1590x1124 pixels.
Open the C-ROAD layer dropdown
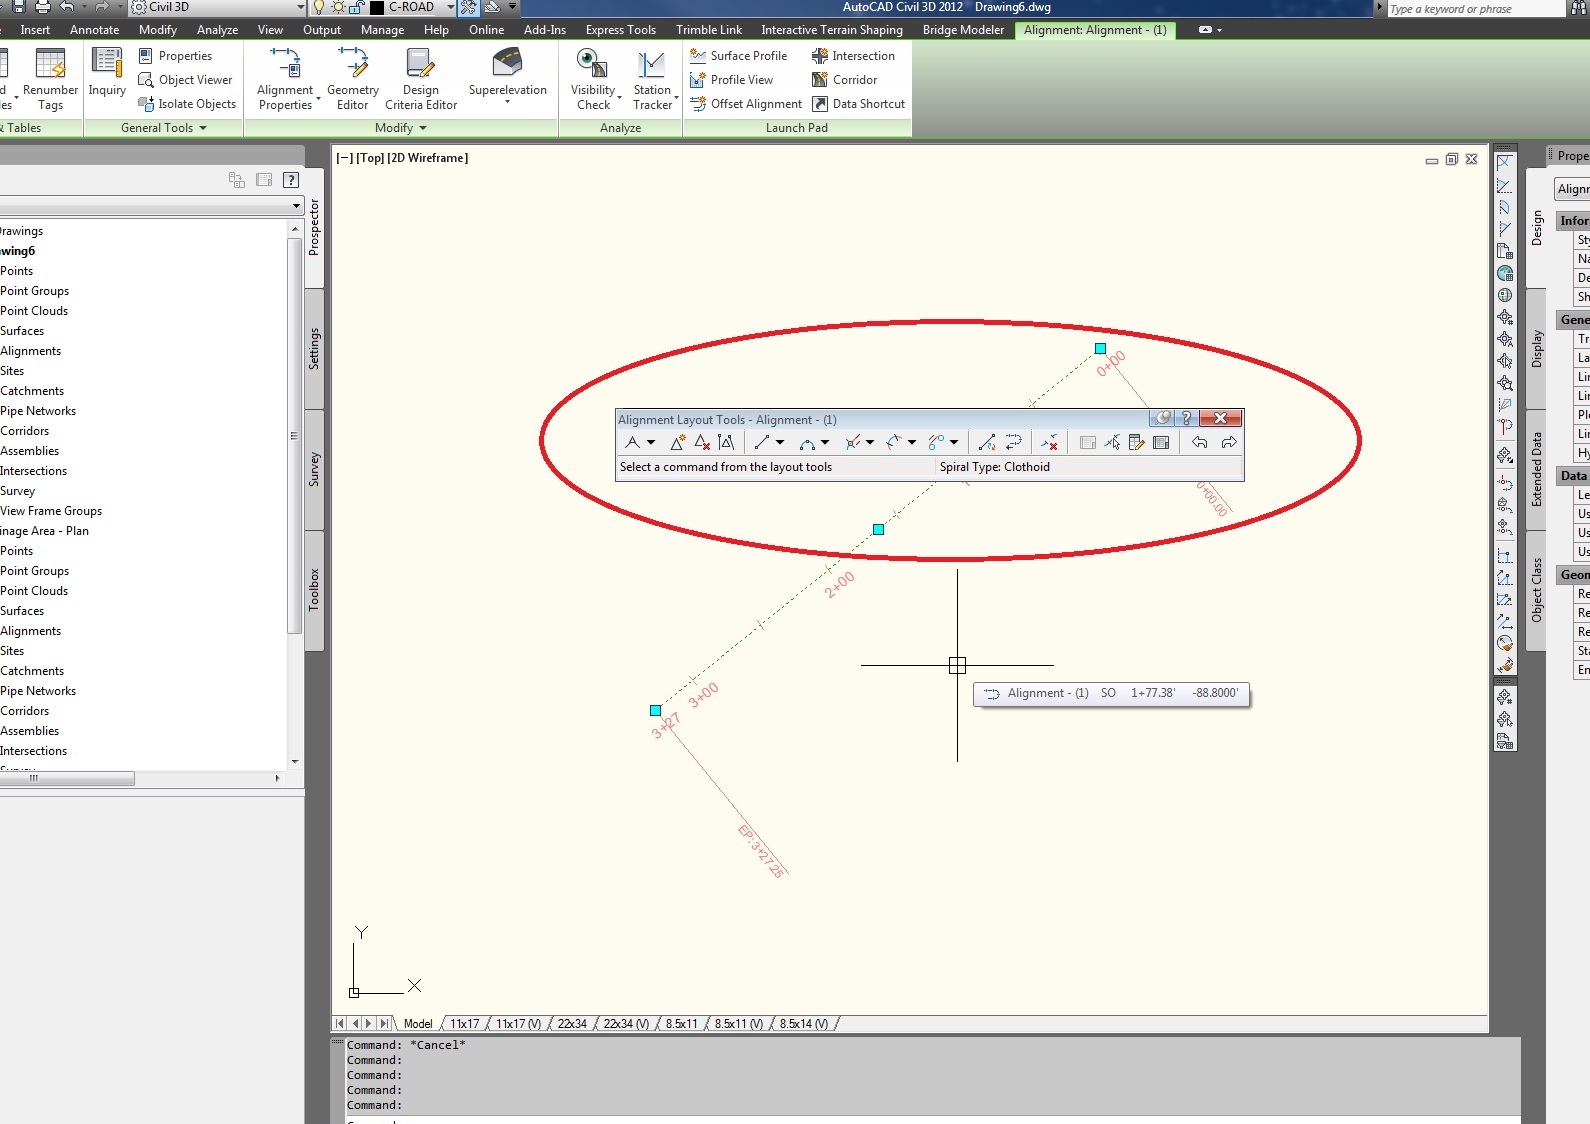coord(450,7)
